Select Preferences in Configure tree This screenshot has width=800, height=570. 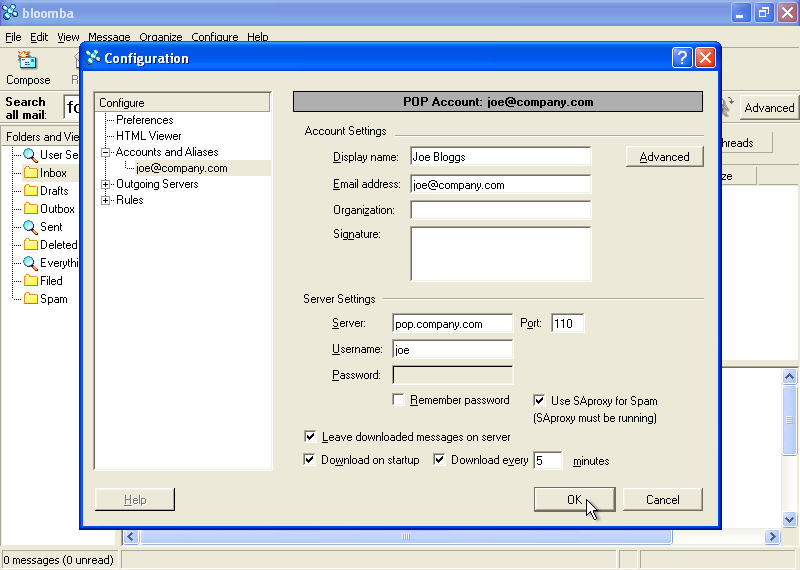pyautogui.click(x=144, y=120)
